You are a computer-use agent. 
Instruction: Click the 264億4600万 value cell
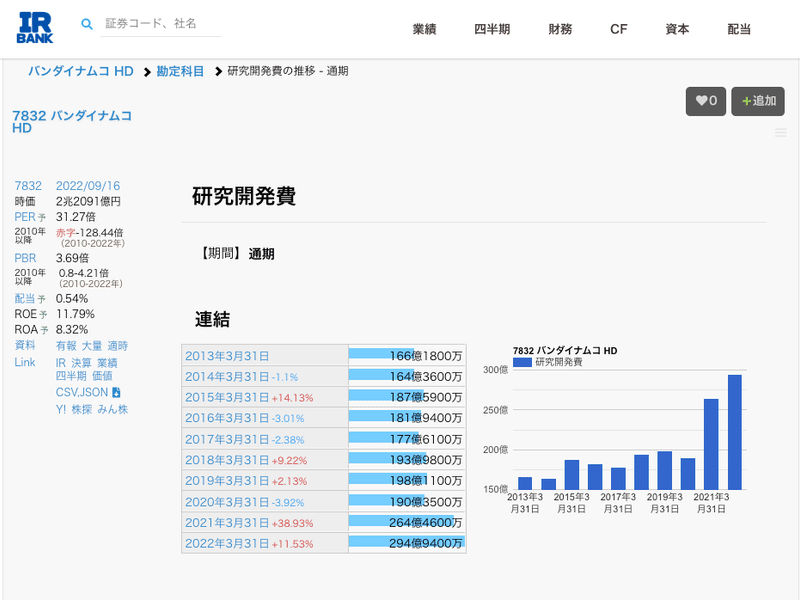click(x=407, y=522)
